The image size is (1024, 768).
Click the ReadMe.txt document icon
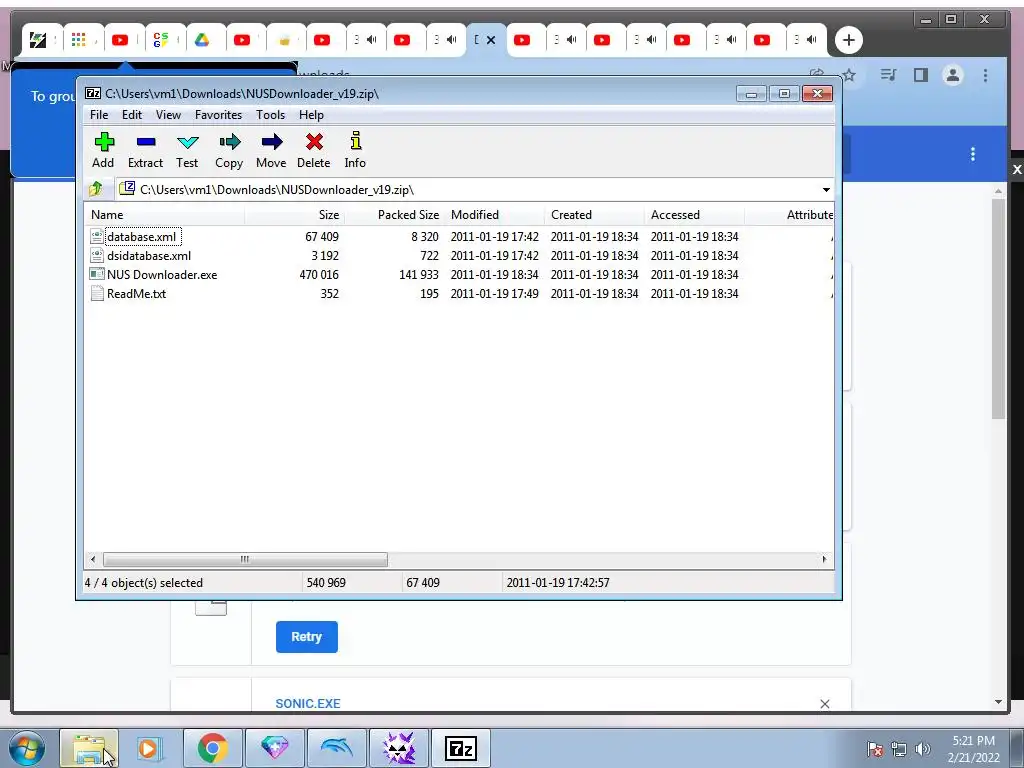tap(97, 293)
